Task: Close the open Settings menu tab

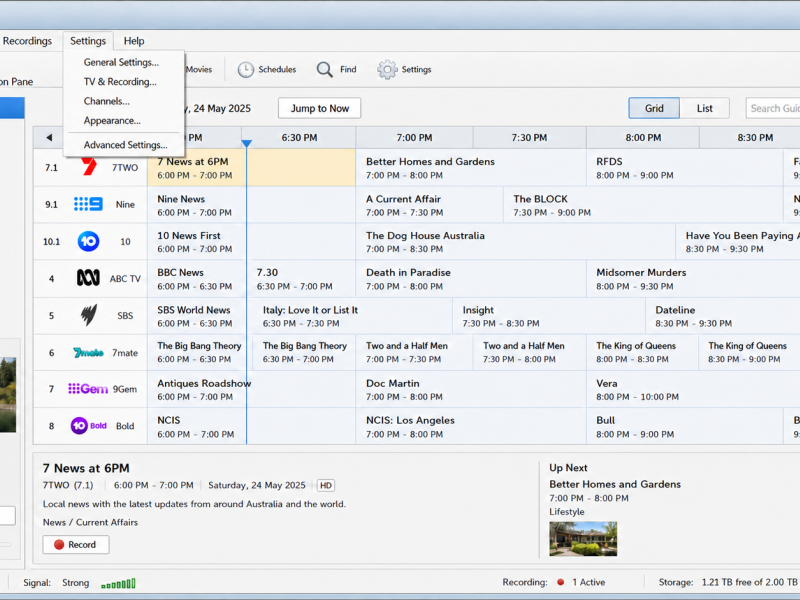Action: pyautogui.click(x=88, y=41)
